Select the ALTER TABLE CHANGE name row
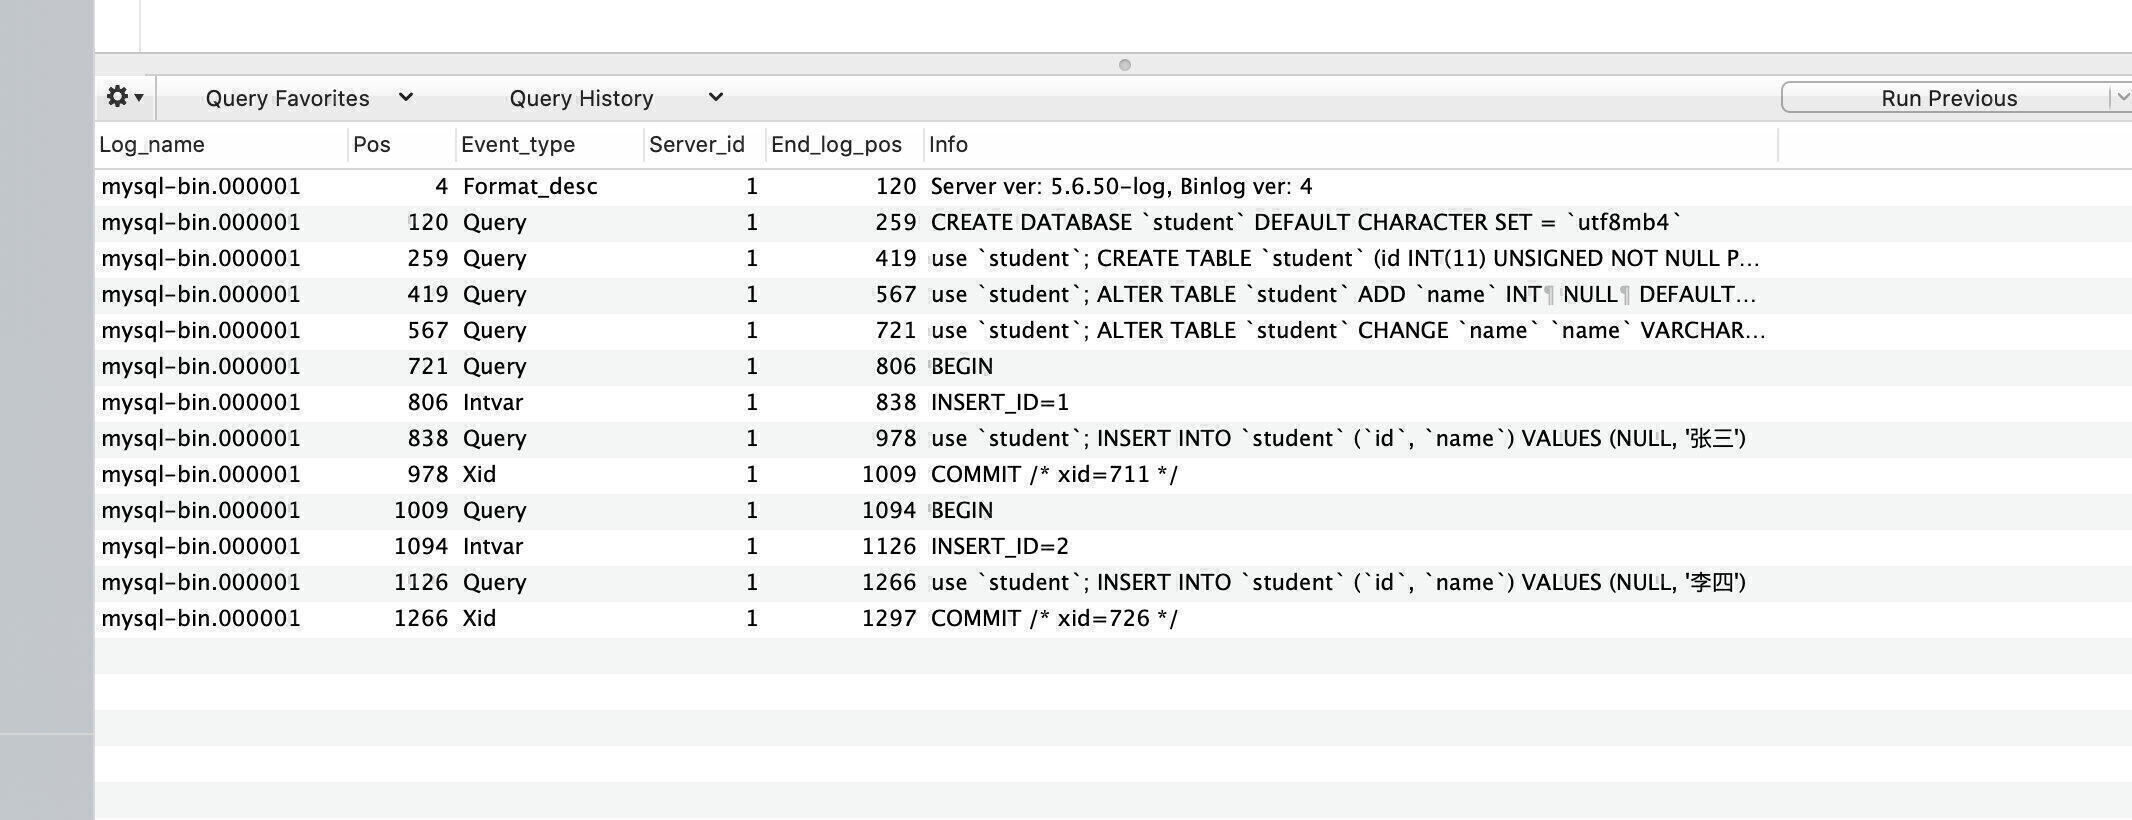 coord(1113,331)
